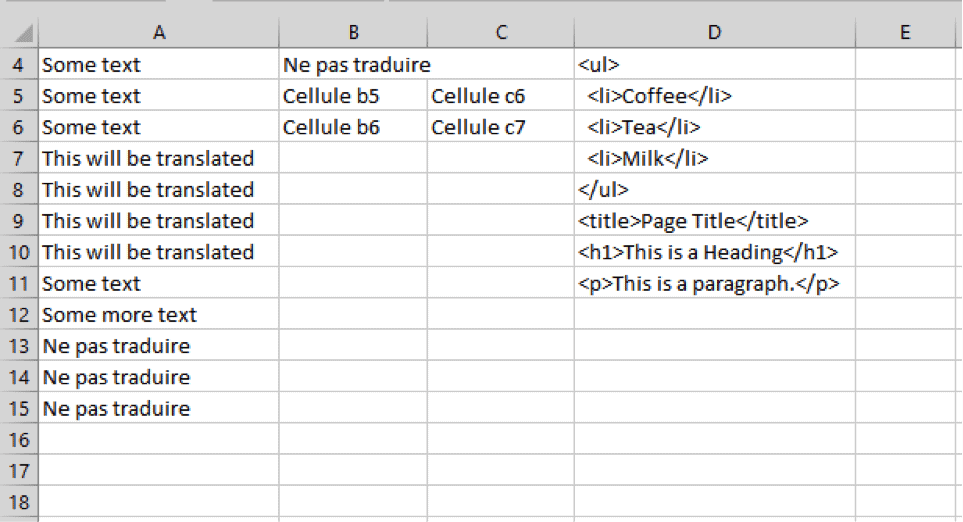Select the <li>Milk</li> cell
This screenshot has height=522, width=963.
(x=714, y=158)
